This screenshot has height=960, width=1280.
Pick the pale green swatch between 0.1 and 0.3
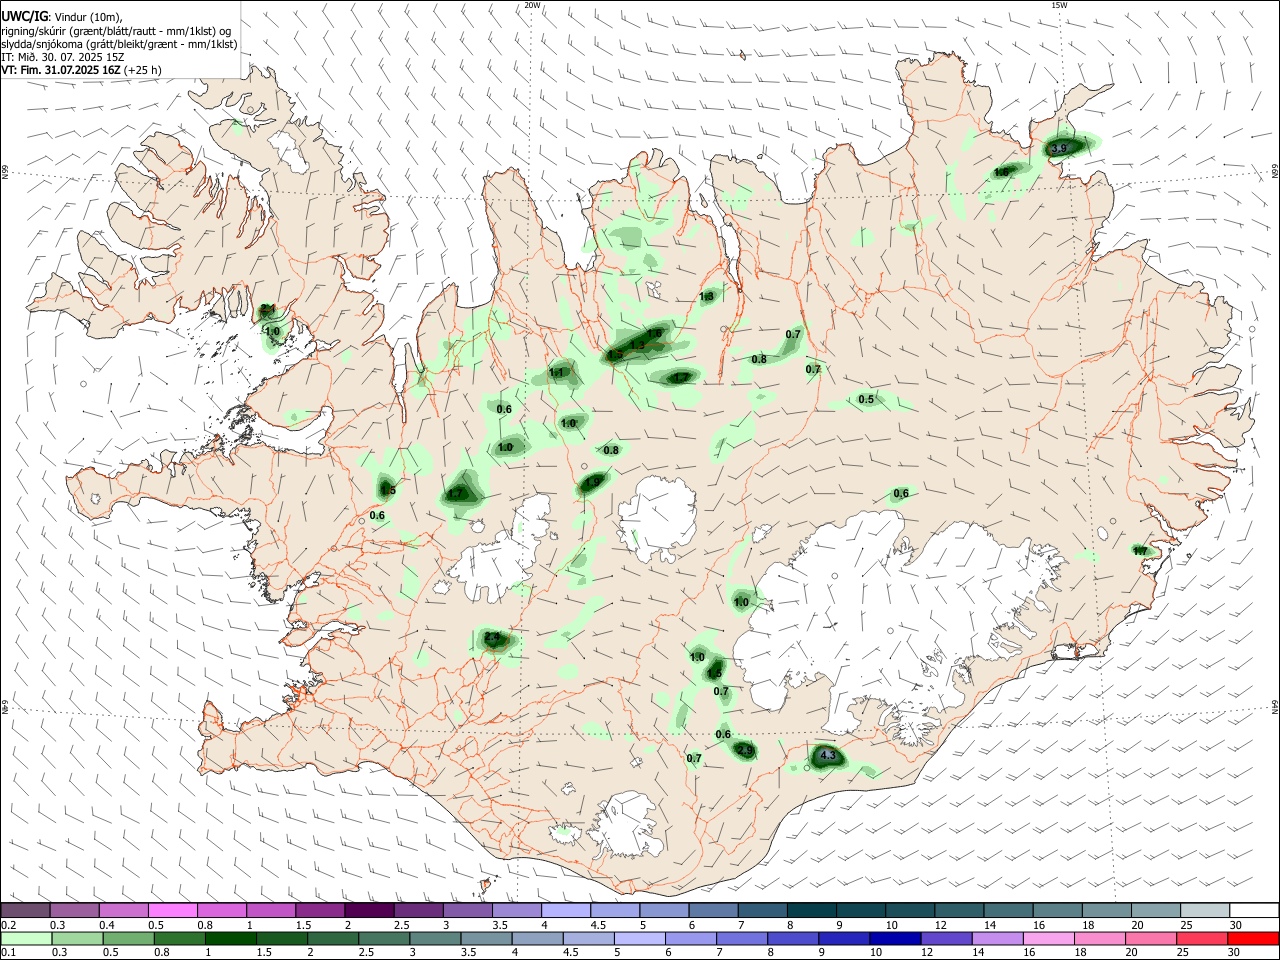pos(25,938)
